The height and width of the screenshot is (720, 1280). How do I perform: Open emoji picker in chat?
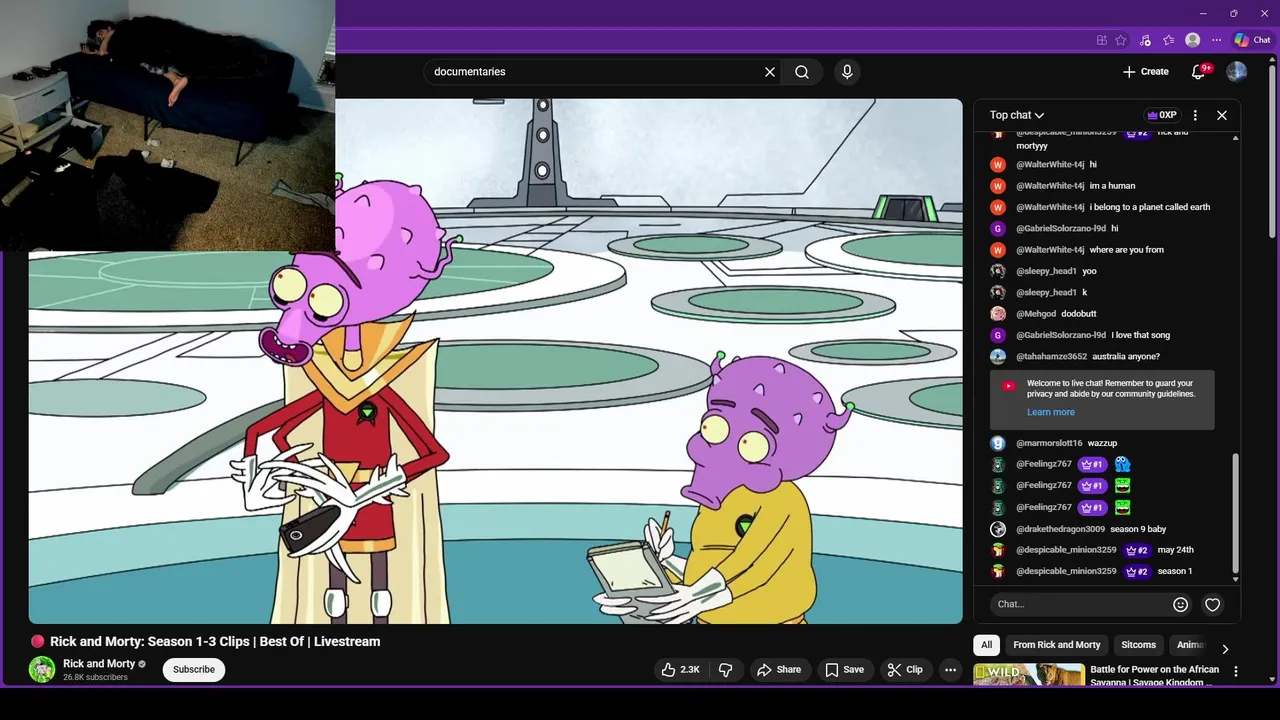[x=1181, y=604]
